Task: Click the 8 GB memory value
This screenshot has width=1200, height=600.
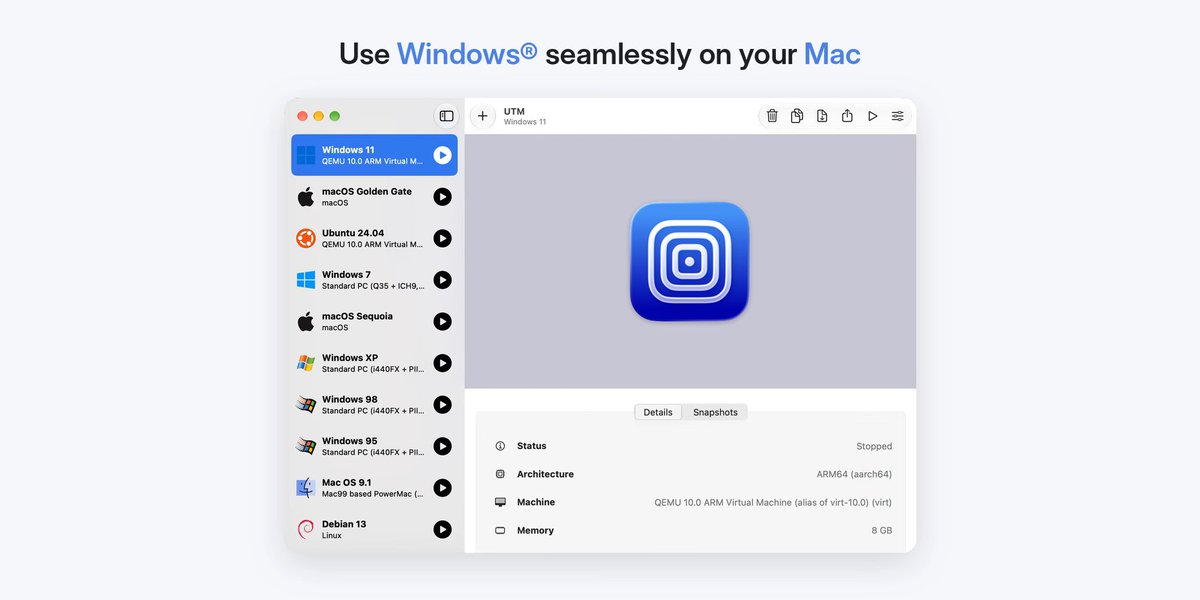Action: pyautogui.click(x=882, y=530)
